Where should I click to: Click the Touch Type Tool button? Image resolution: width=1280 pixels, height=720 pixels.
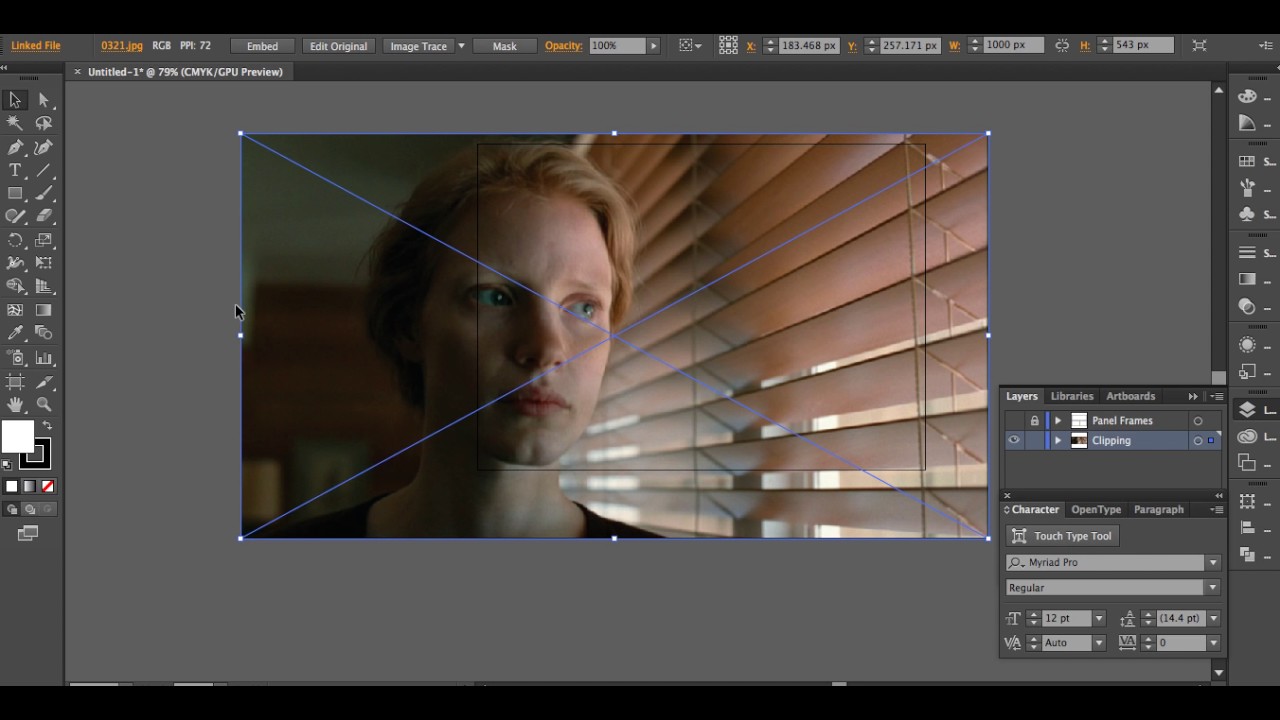[1062, 536]
